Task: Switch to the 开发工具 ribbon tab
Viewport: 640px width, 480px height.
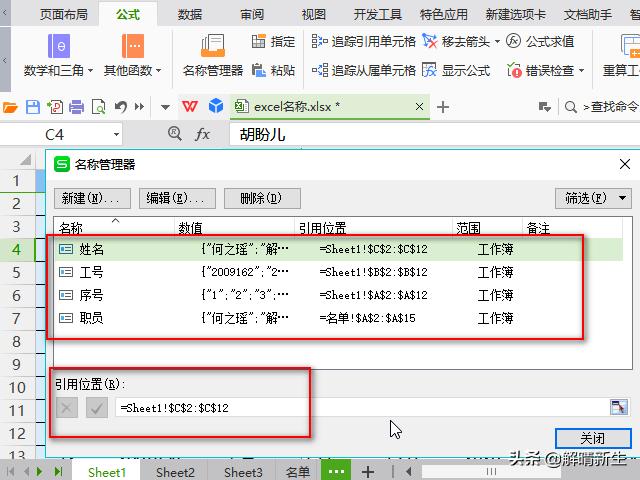Action: (378, 15)
